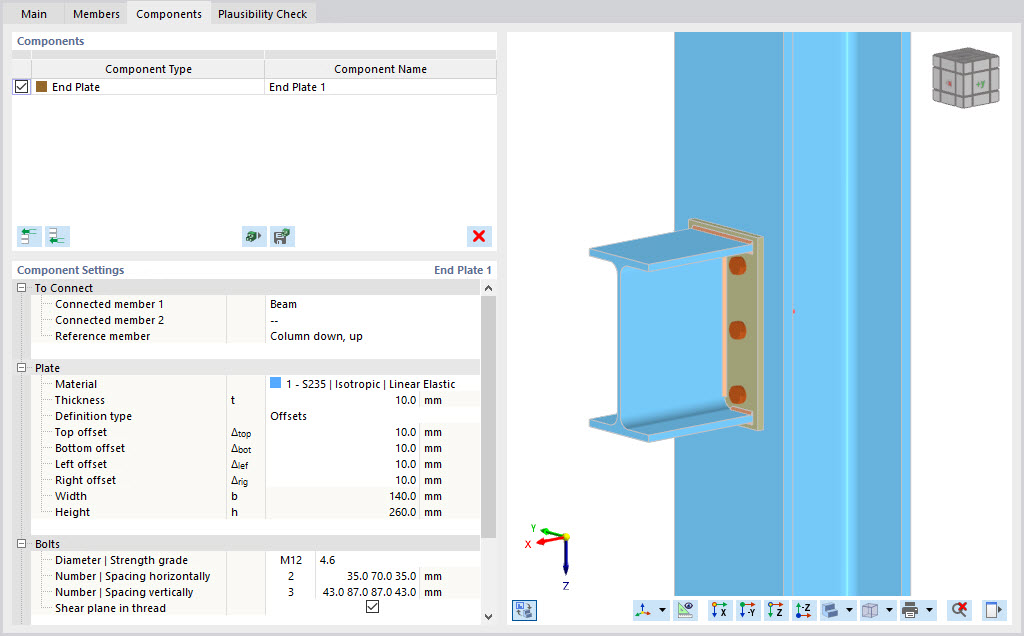The height and width of the screenshot is (636, 1024).
Task: Open the dimensions visibility tool
Action: tap(685, 610)
